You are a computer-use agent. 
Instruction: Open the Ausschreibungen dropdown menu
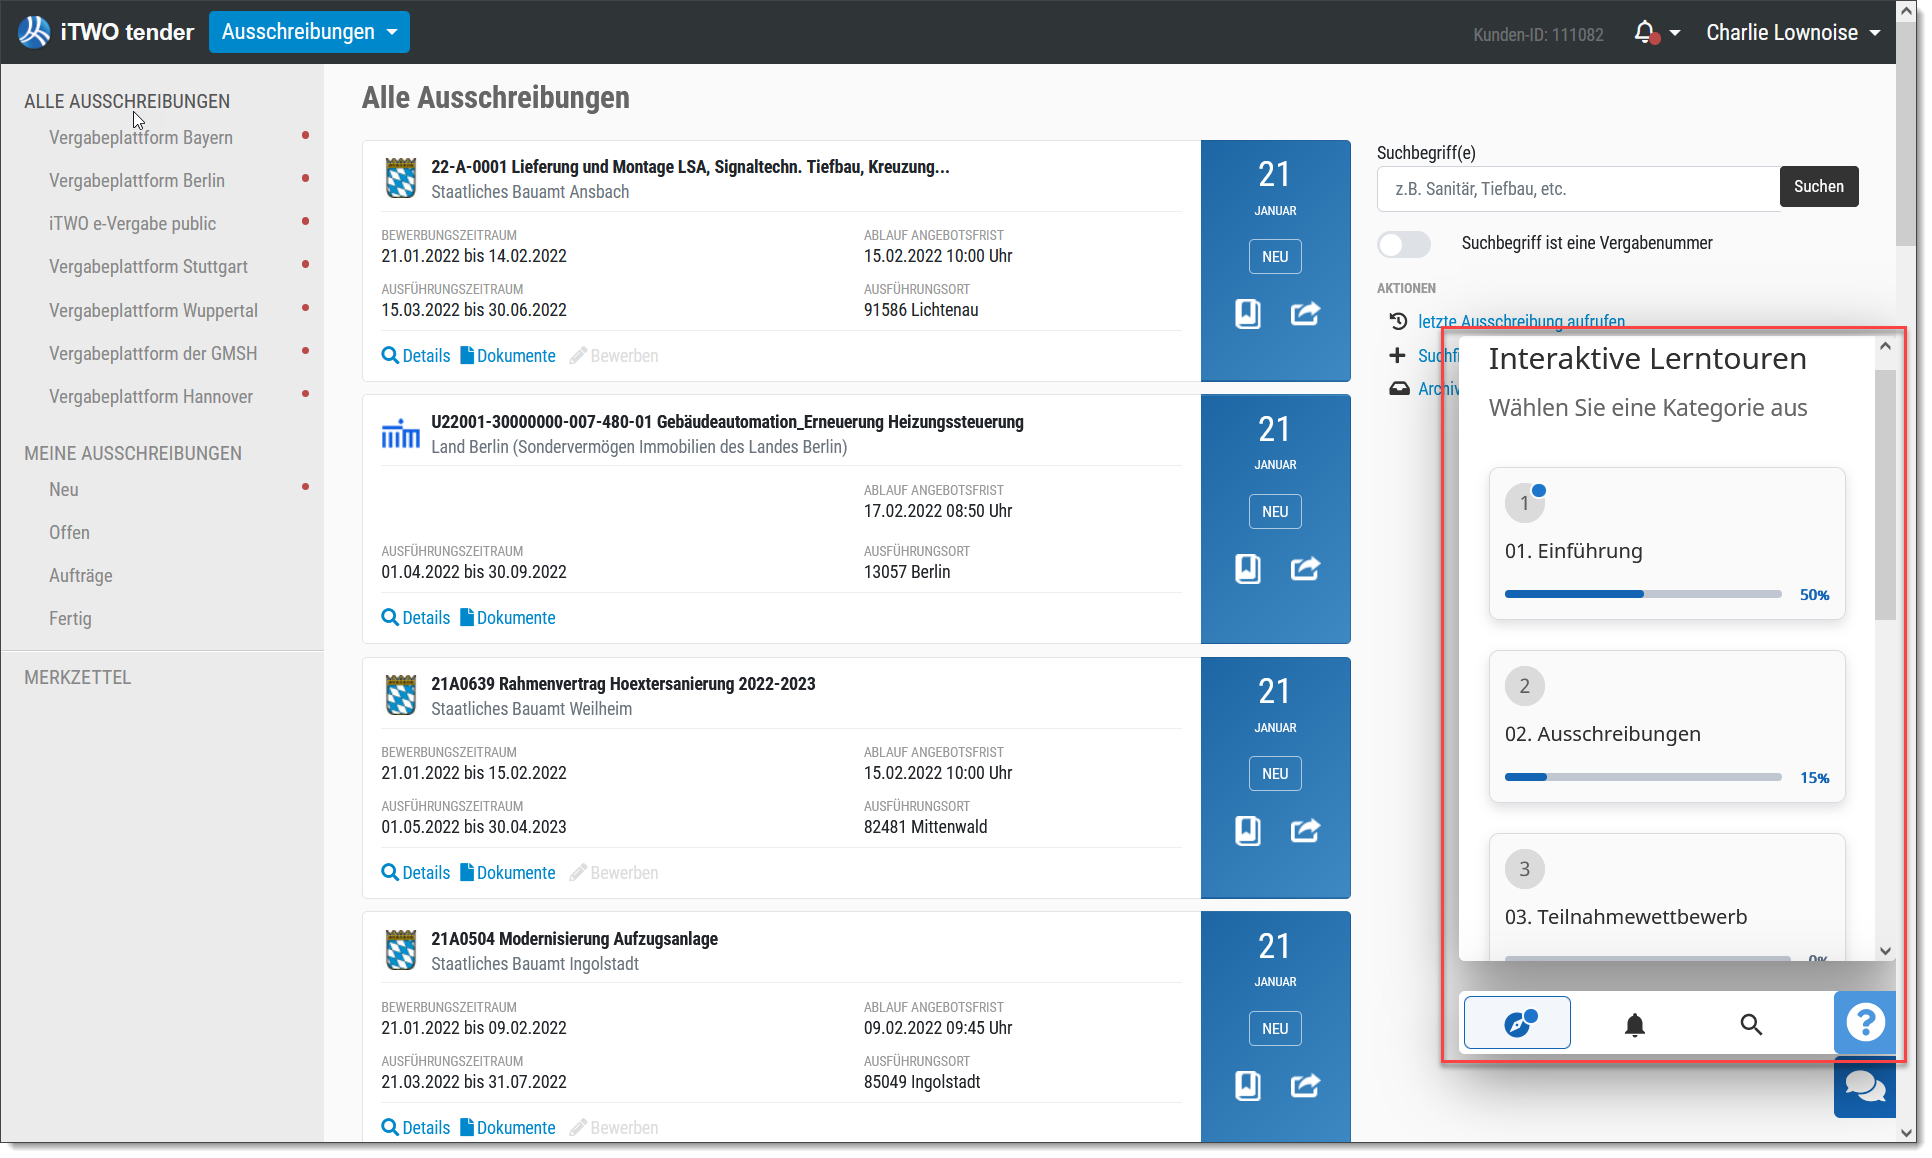[x=309, y=32]
